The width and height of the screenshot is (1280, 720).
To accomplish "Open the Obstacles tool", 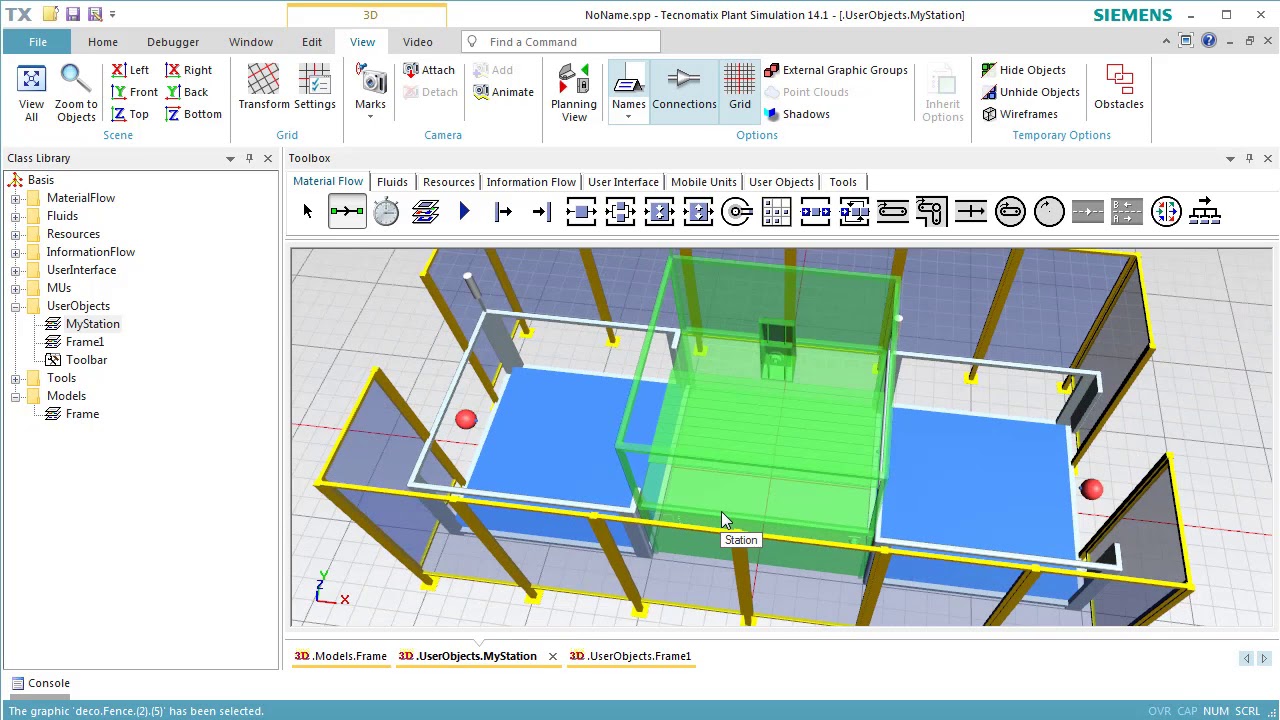I will tap(1119, 87).
